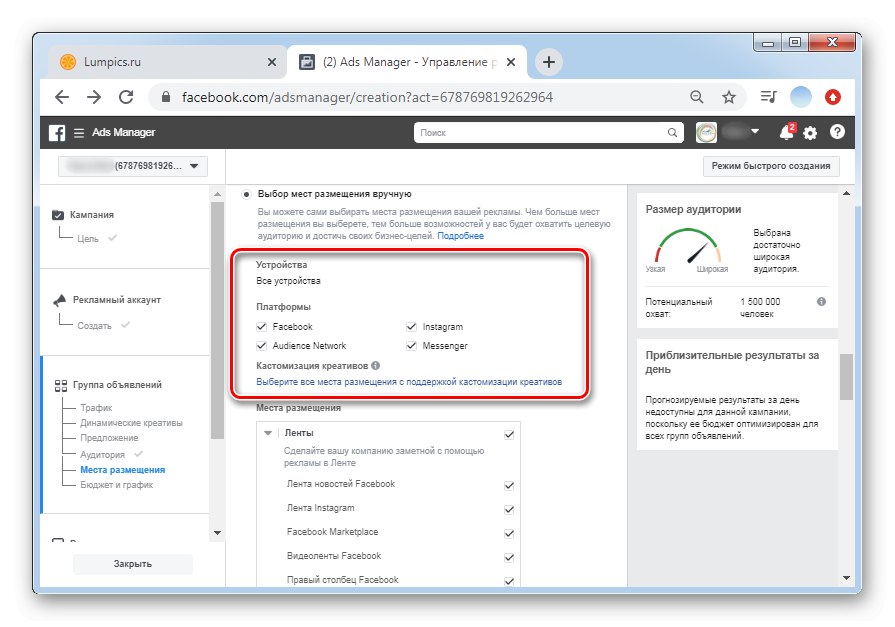Select the Ads Manager browser tab
The height and width of the screenshot is (627, 895).
point(407,62)
